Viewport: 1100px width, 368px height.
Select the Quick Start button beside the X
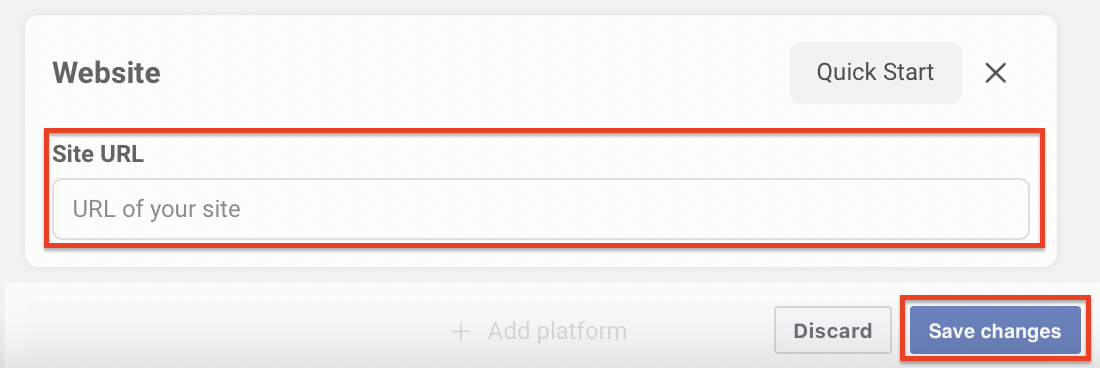click(x=876, y=72)
